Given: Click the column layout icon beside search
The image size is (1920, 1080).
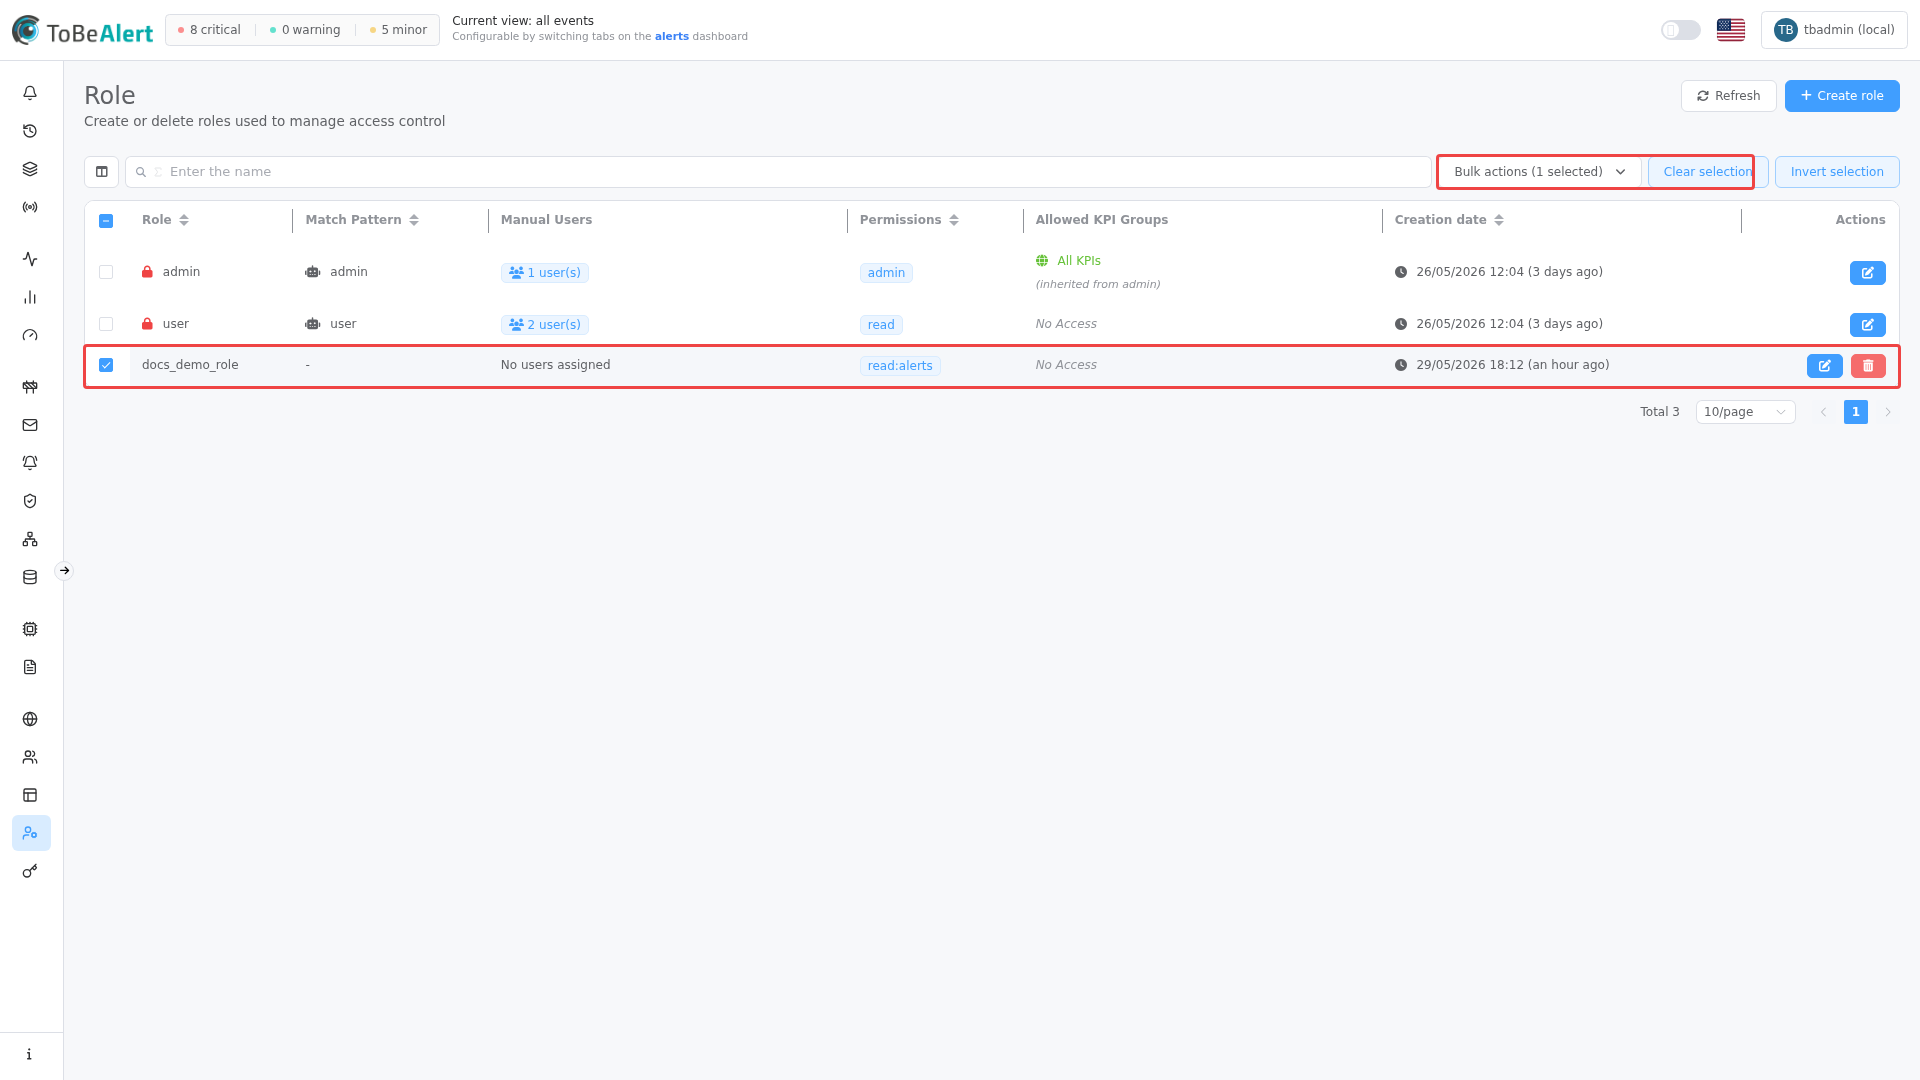Looking at the screenshot, I should [x=101, y=172].
